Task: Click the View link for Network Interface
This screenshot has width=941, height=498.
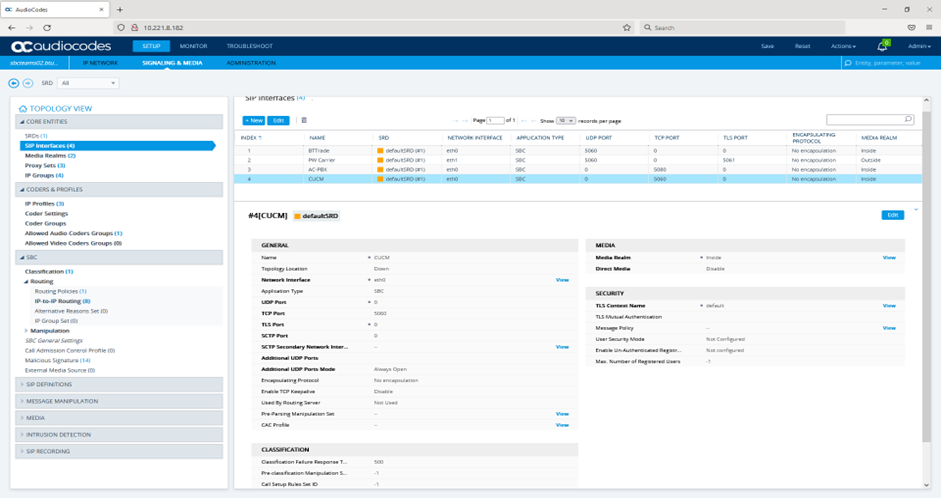Action: tap(562, 280)
